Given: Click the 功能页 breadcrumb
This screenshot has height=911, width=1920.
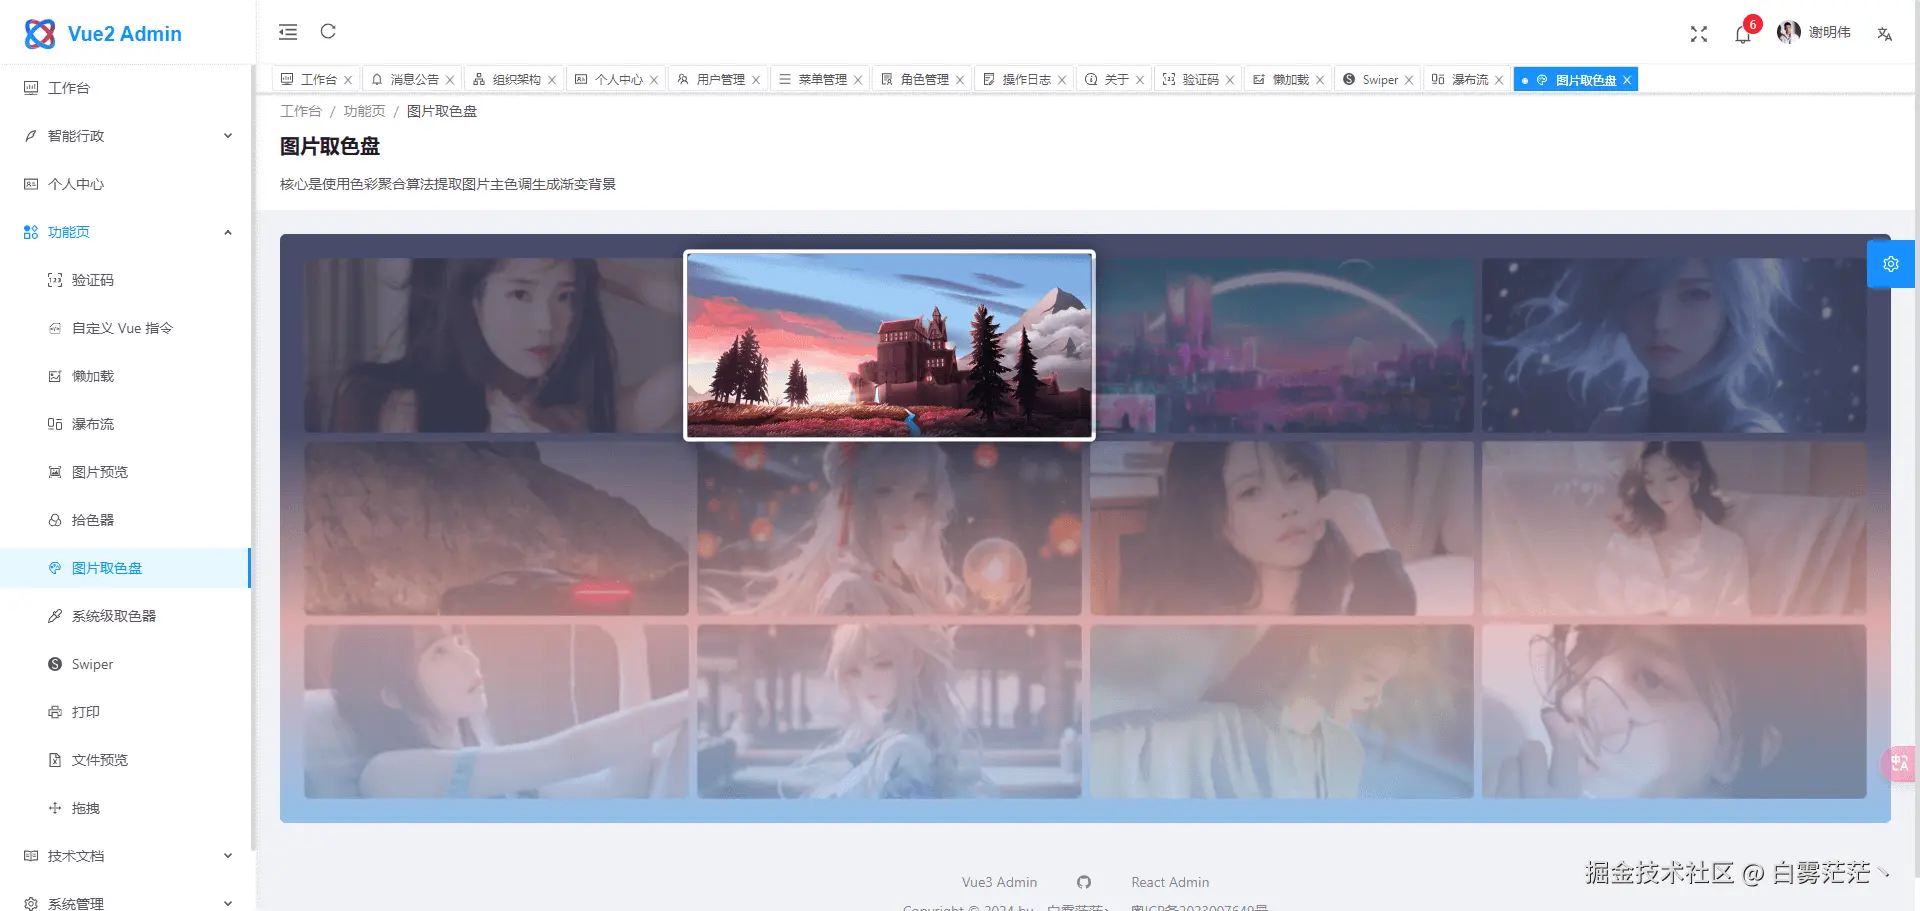Looking at the screenshot, I should pos(364,111).
